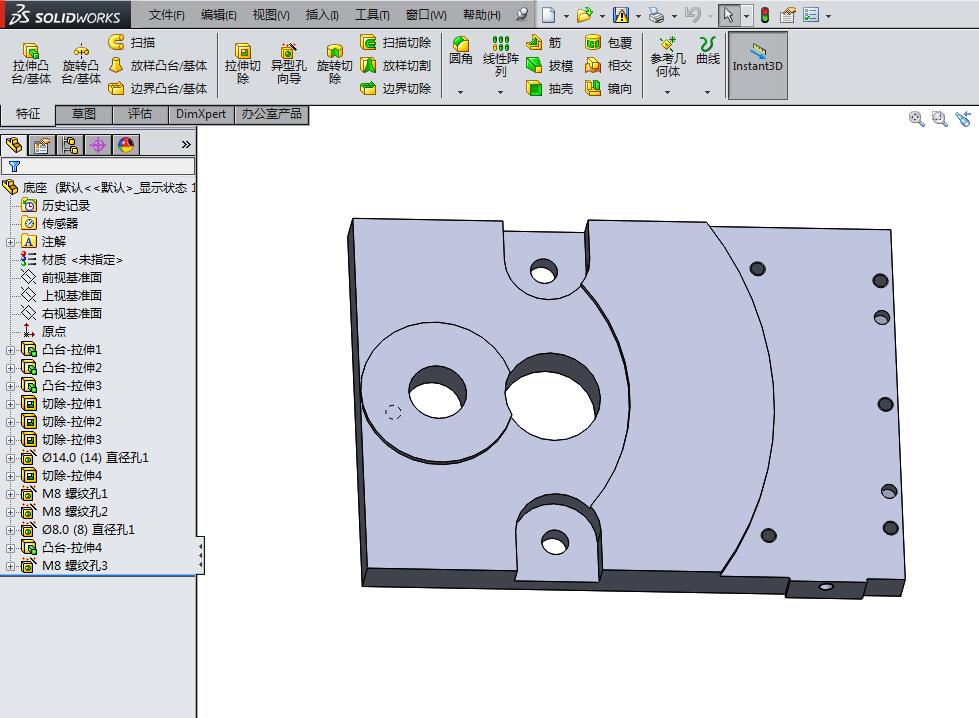Select the 放样凸台/基体 loft tool

pyautogui.click(x=157, y=66)
